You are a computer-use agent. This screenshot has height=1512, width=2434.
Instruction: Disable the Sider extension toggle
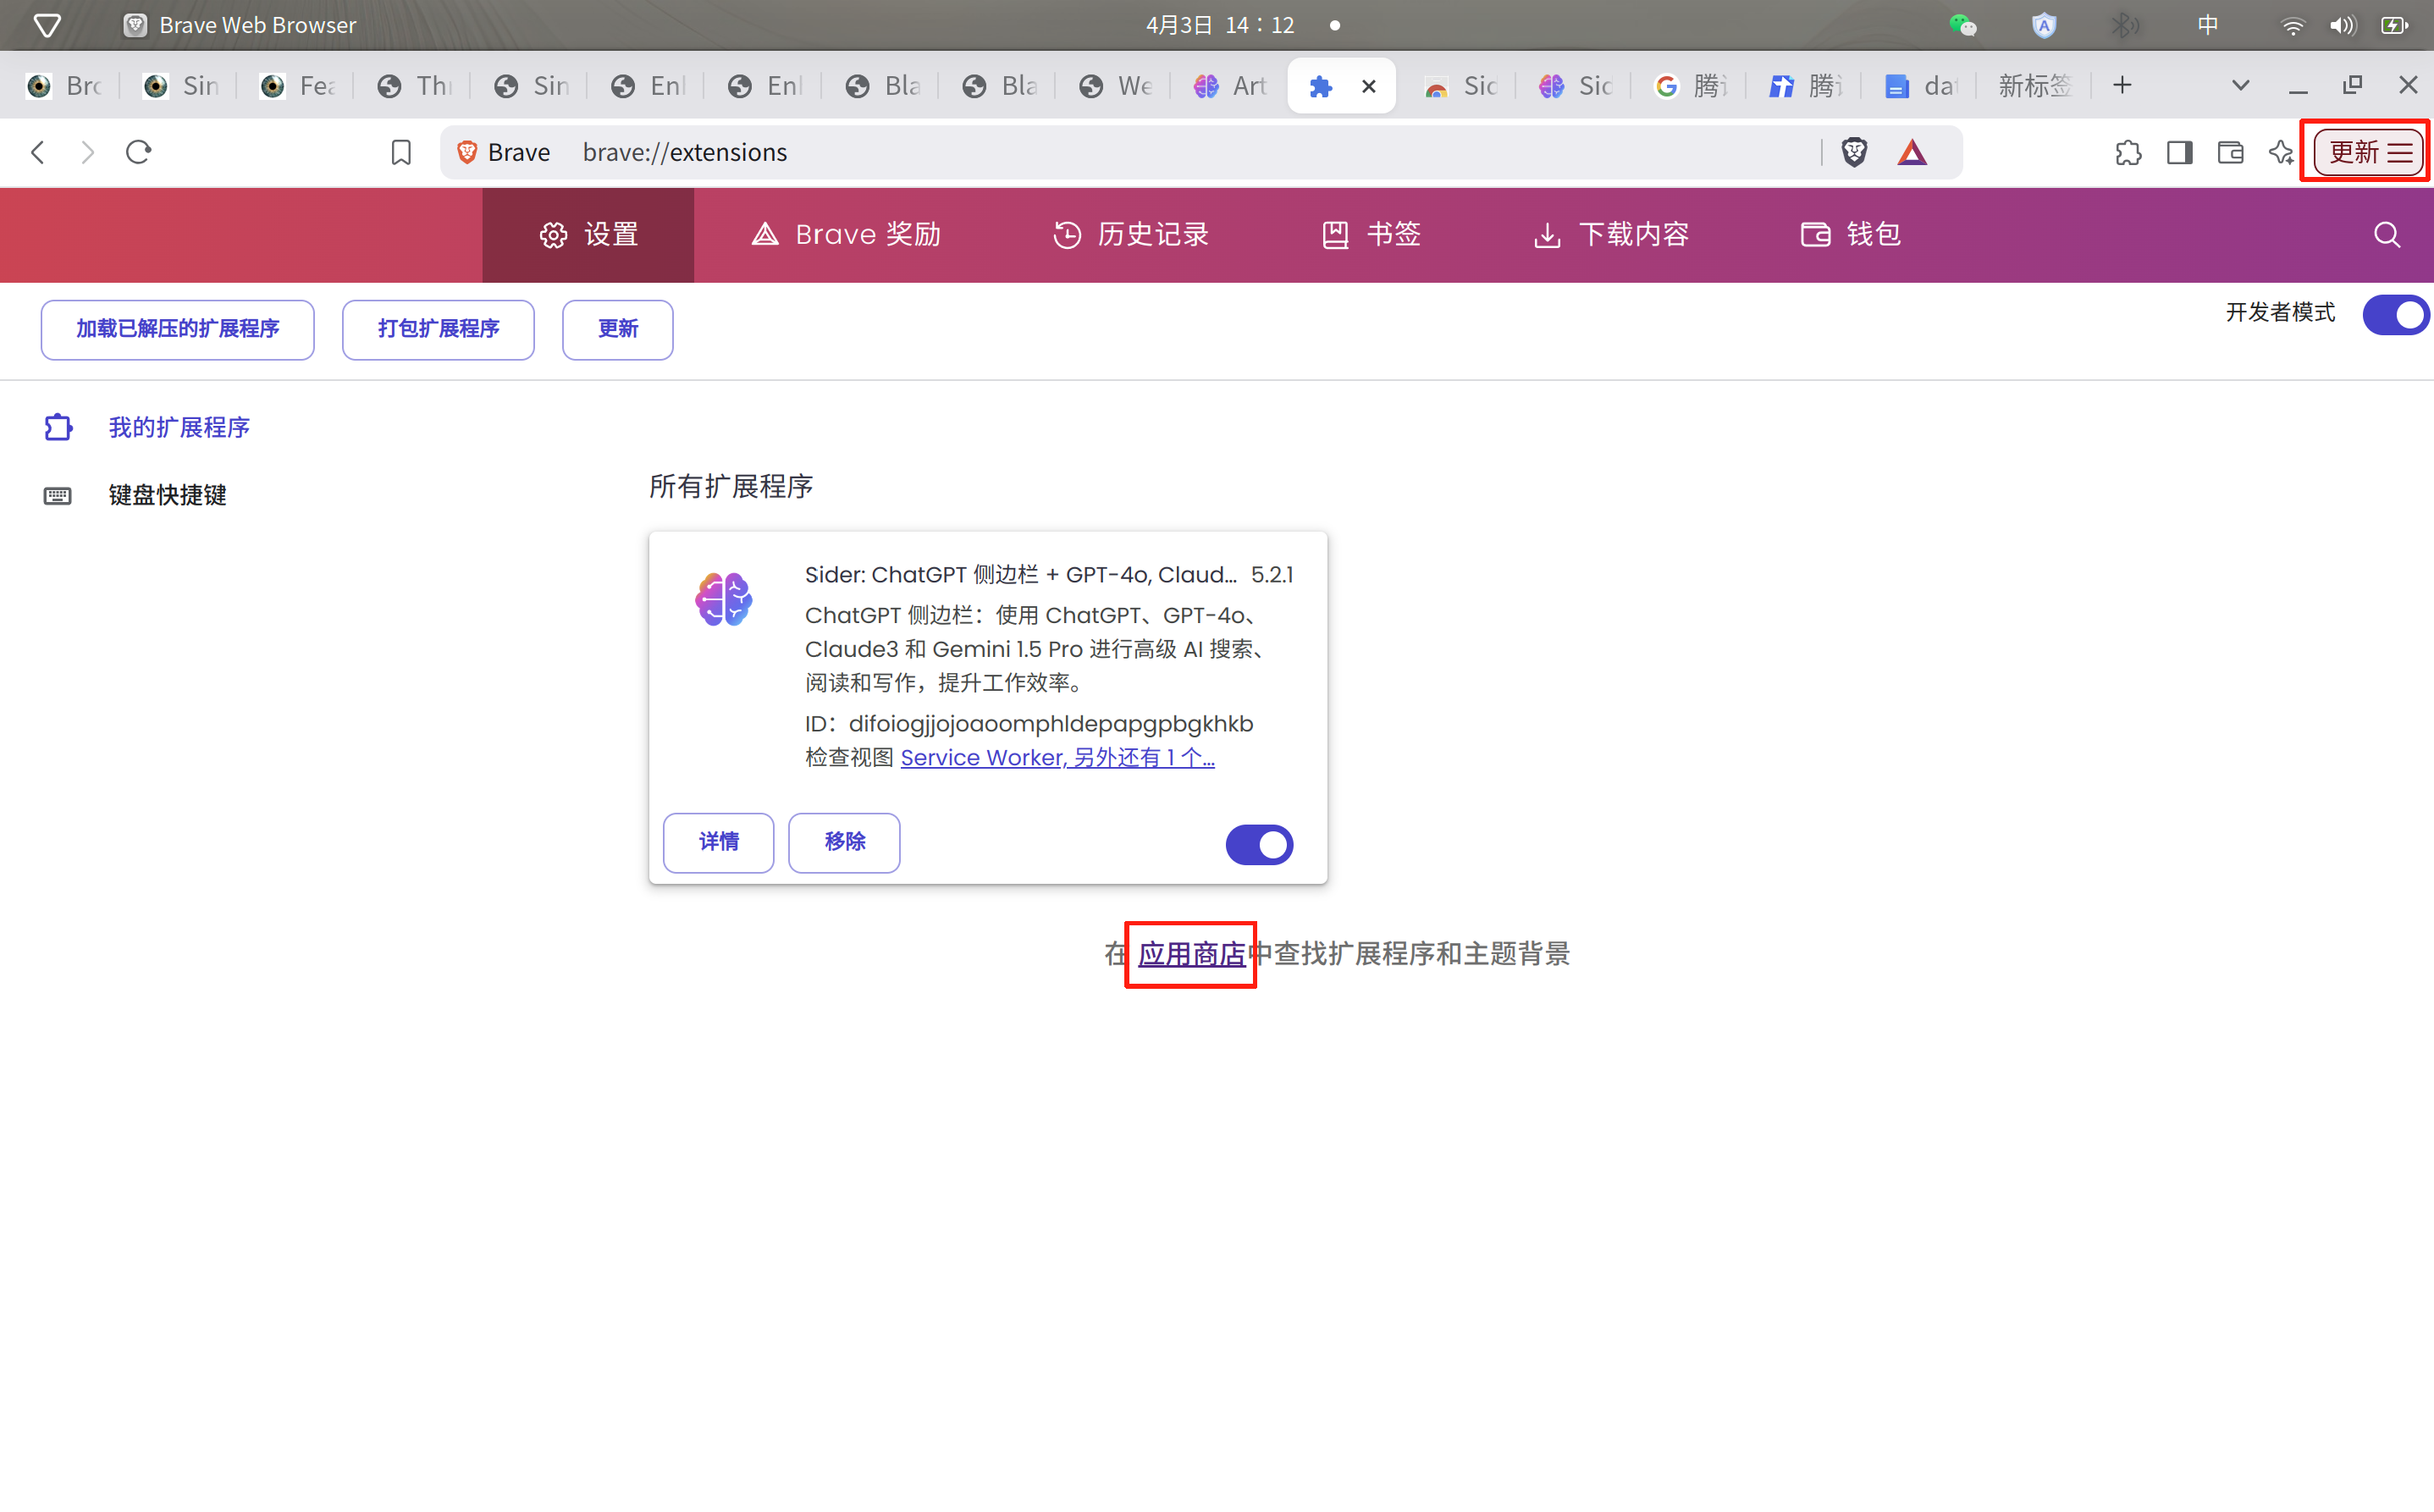point(1259,844)
